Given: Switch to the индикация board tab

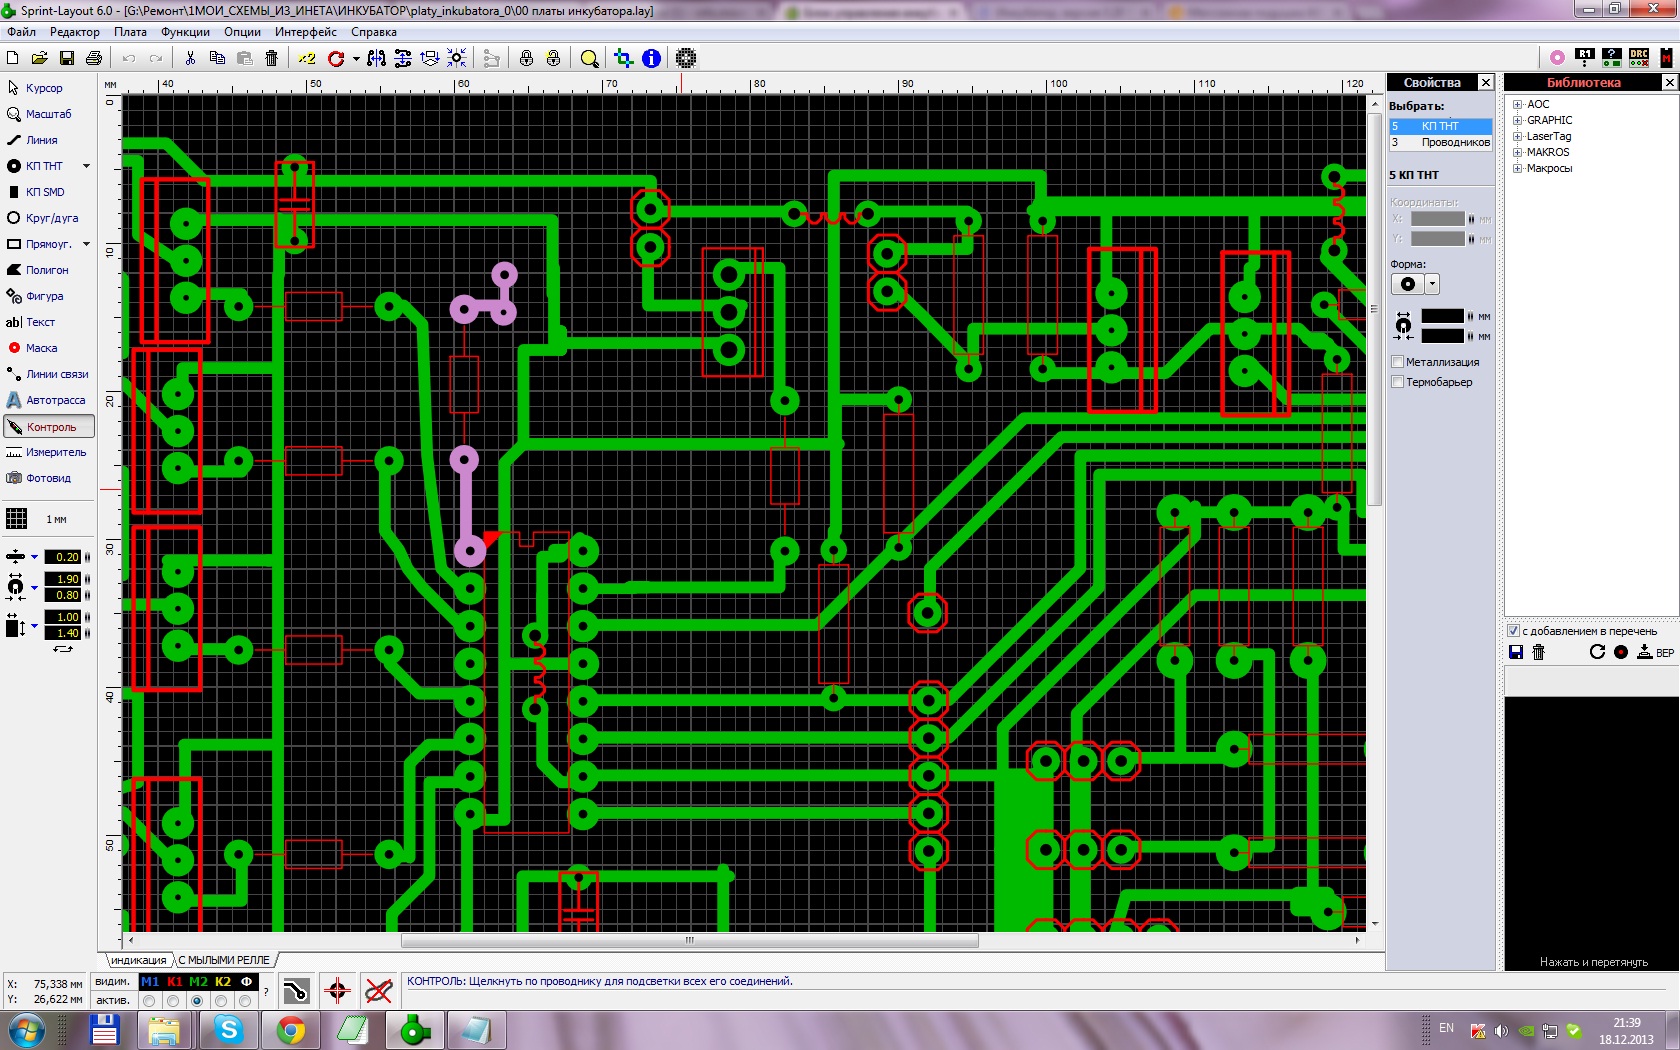Looking at the screenshot, I should coord(138,960).
